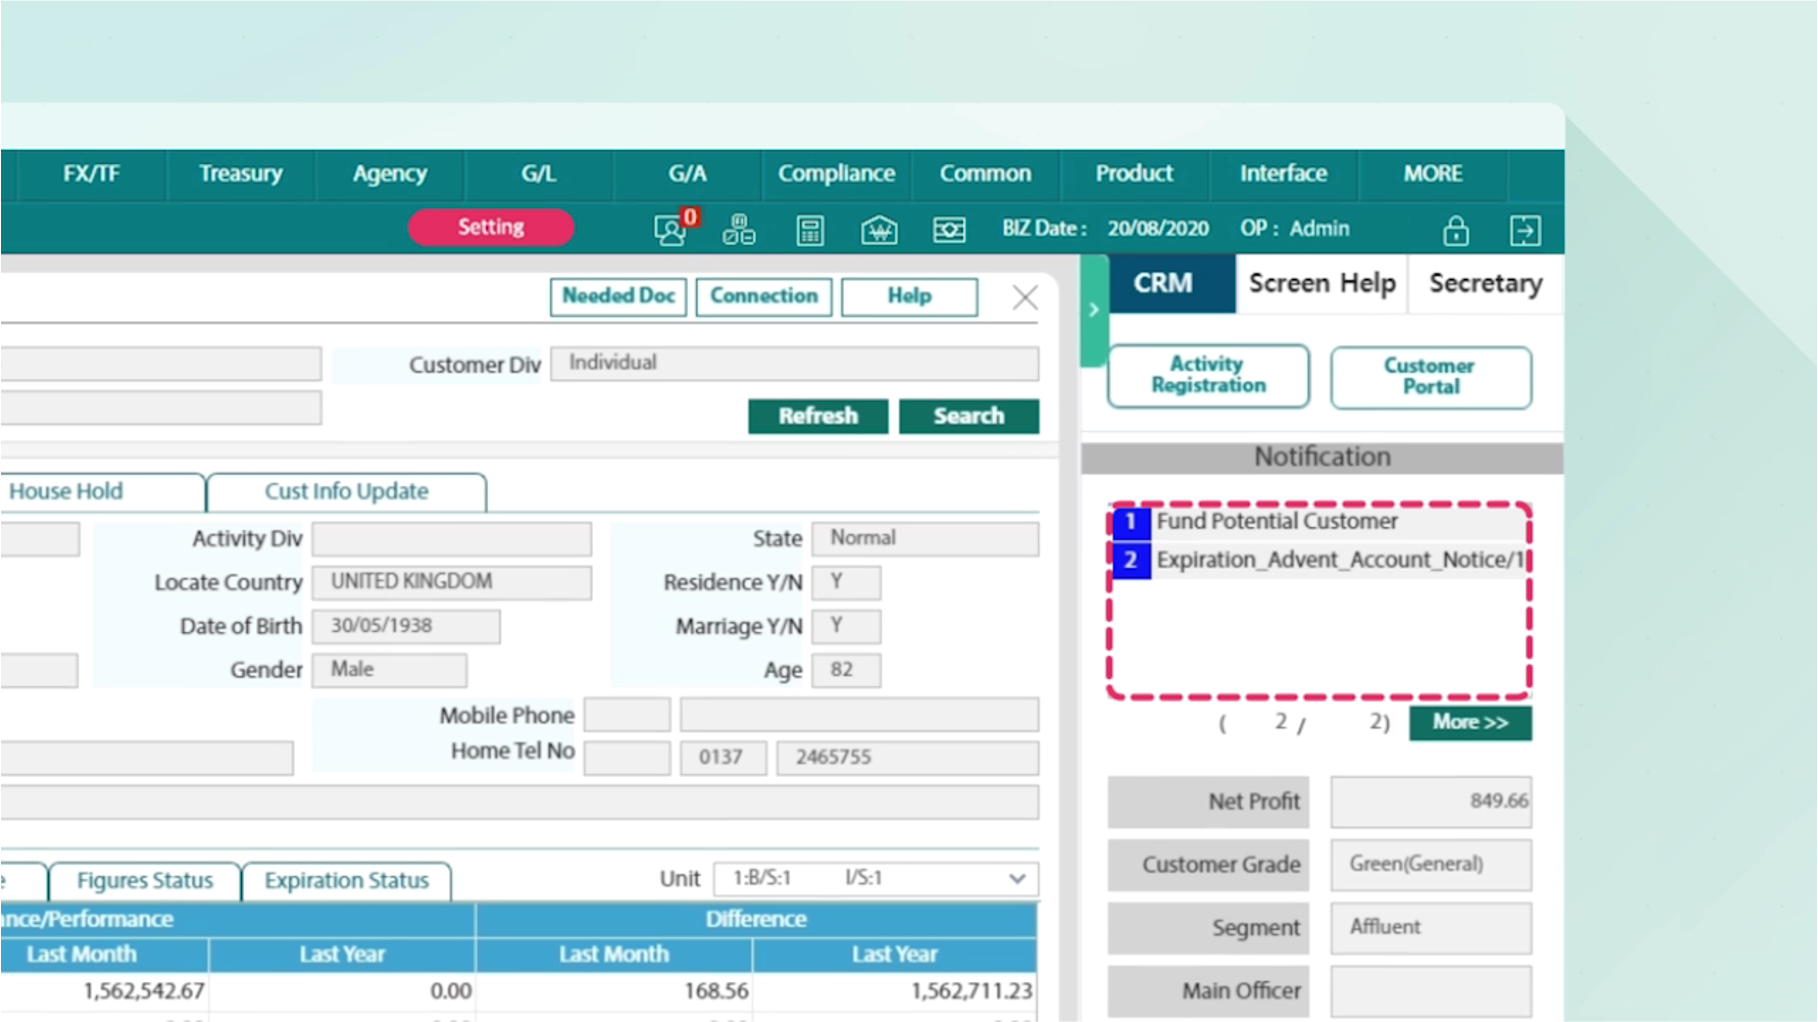Click the Needed Doc button
This screenshot has width=1818, height=1022.
pyautogui.click(x=618, y=297)
